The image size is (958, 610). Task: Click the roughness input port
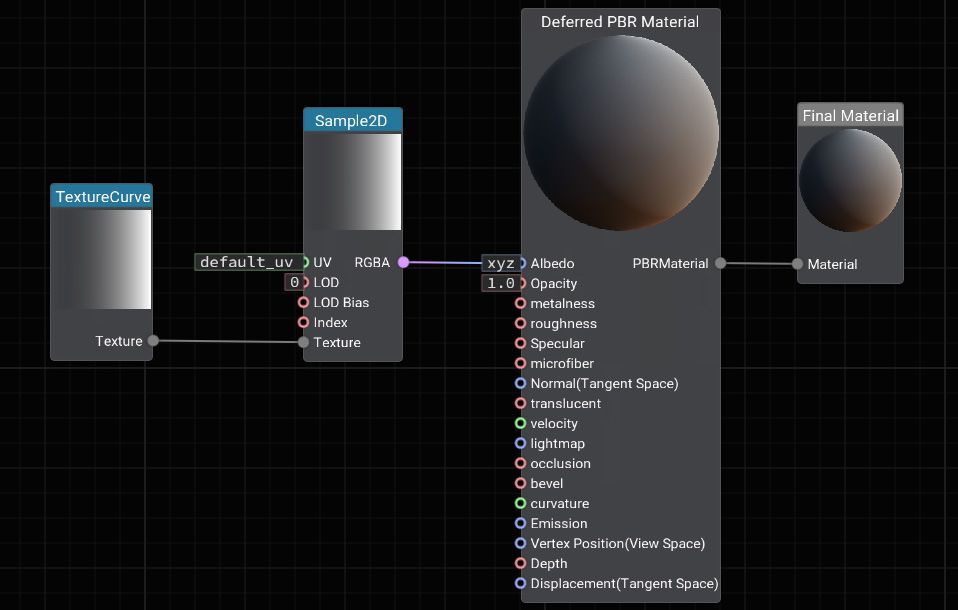pos(520,323)
